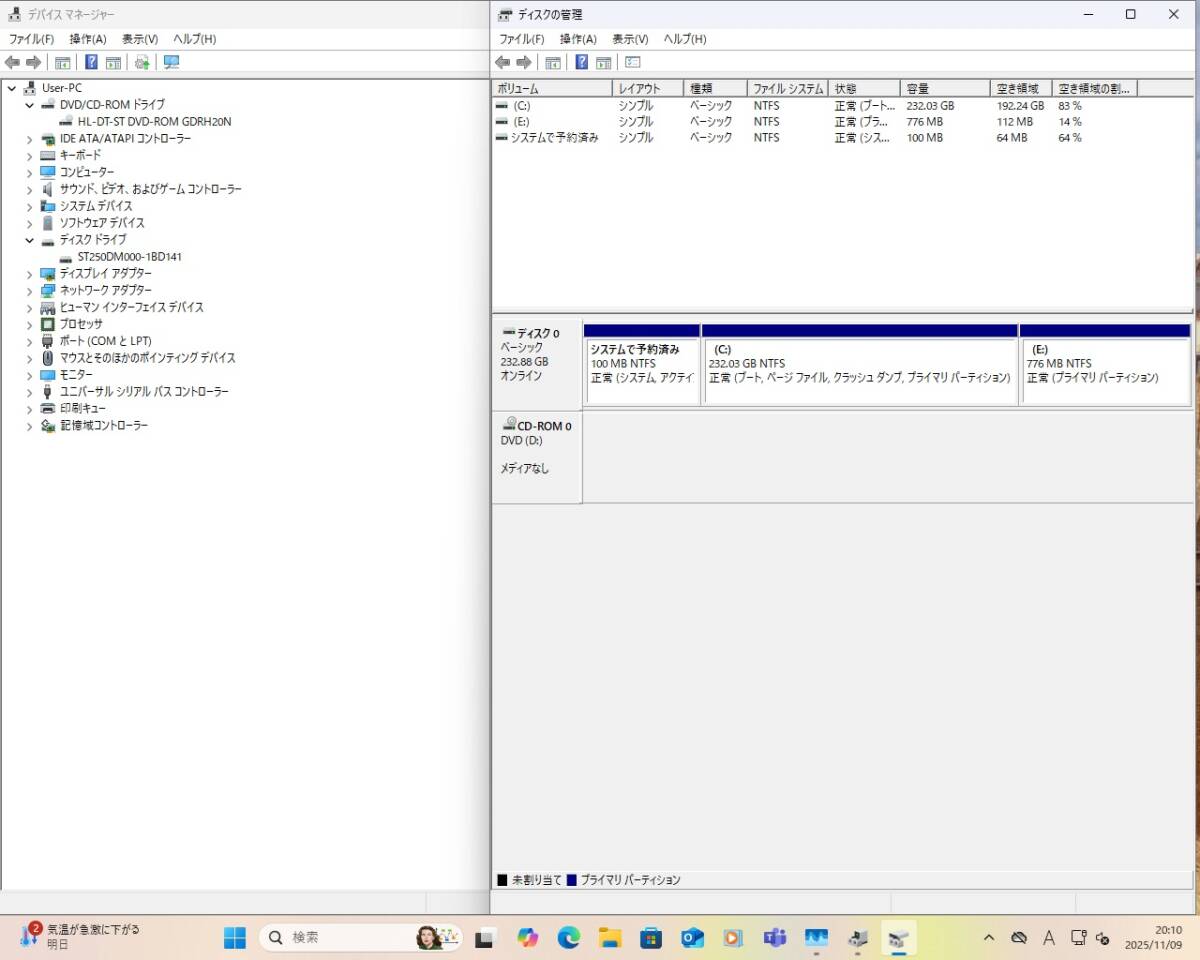Expand the ネットワーク アダプター tree node
Image resolution: width=1200 pixels, height=960 pixels.
29,290
